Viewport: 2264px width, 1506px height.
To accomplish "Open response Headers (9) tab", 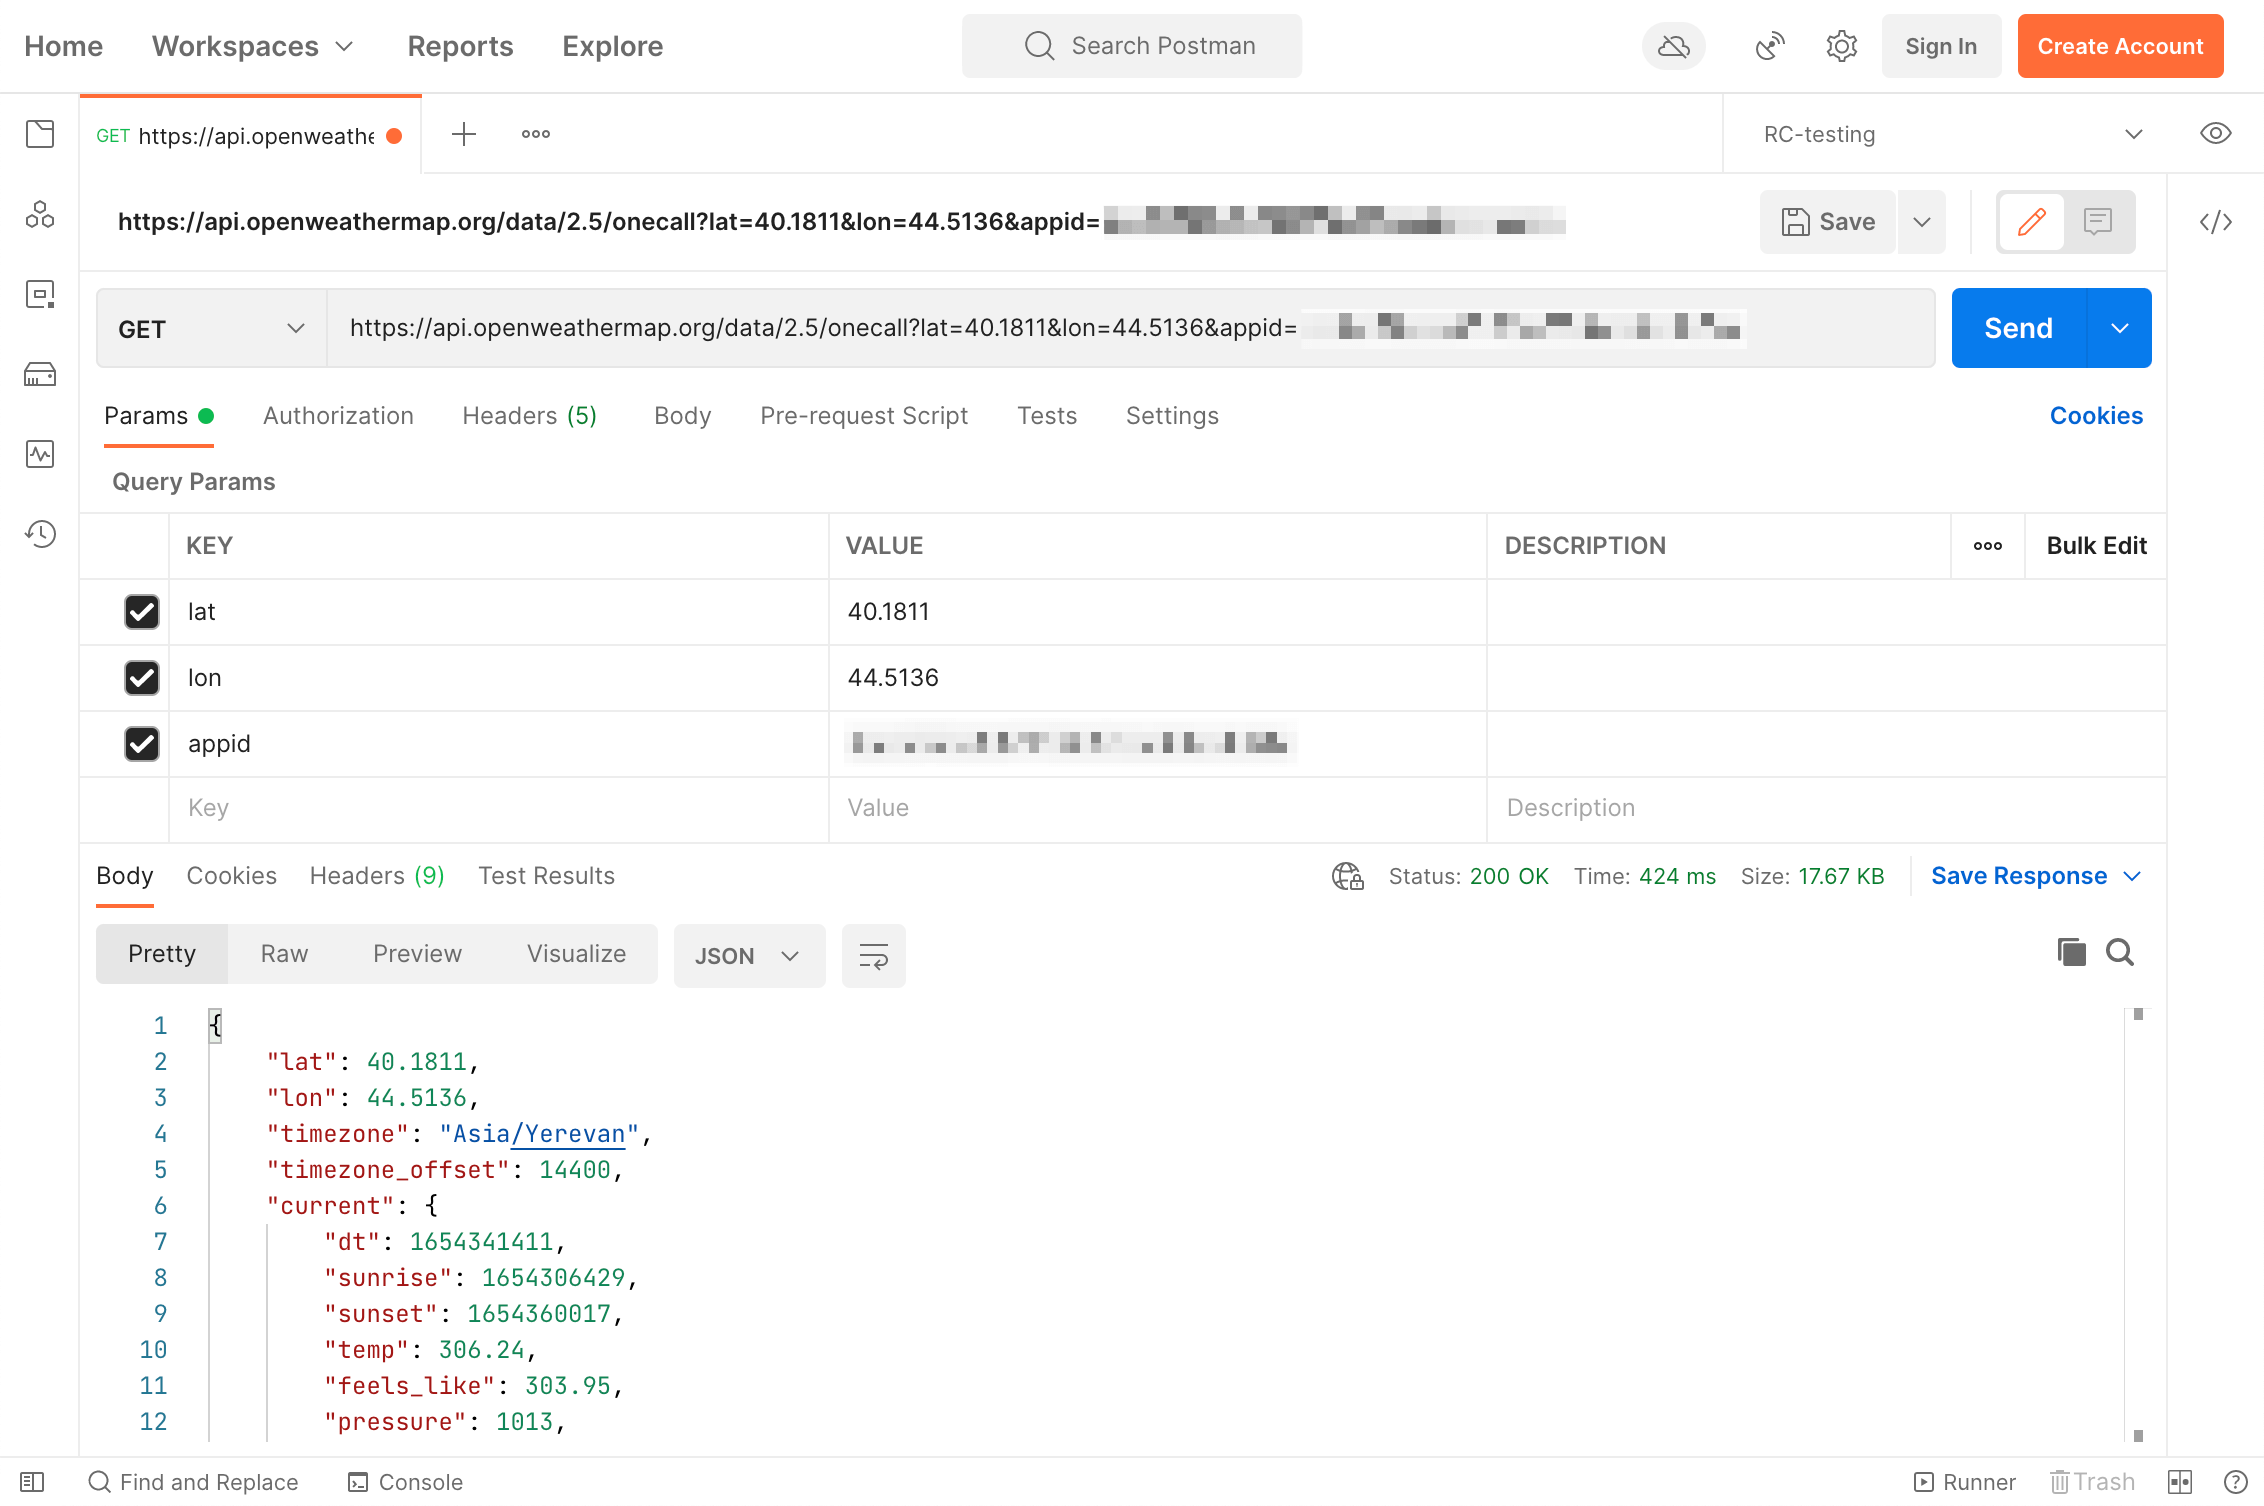I will 377,876.
